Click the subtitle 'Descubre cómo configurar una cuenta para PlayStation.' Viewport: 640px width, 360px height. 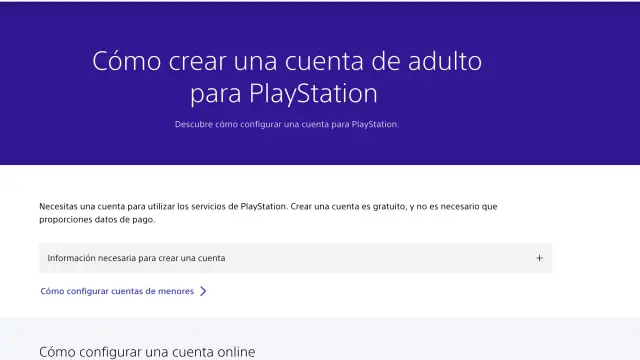coord(287,124)
